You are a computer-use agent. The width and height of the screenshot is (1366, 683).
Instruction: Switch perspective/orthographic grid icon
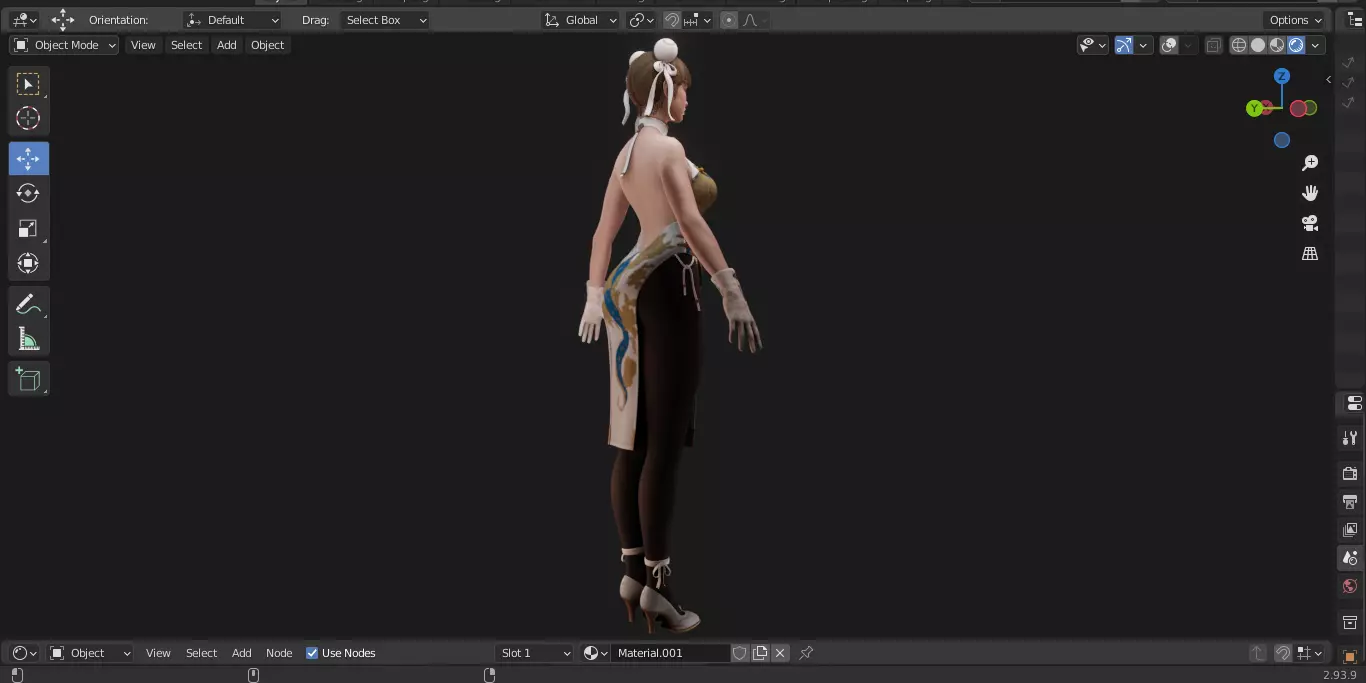pos(1310,254)
